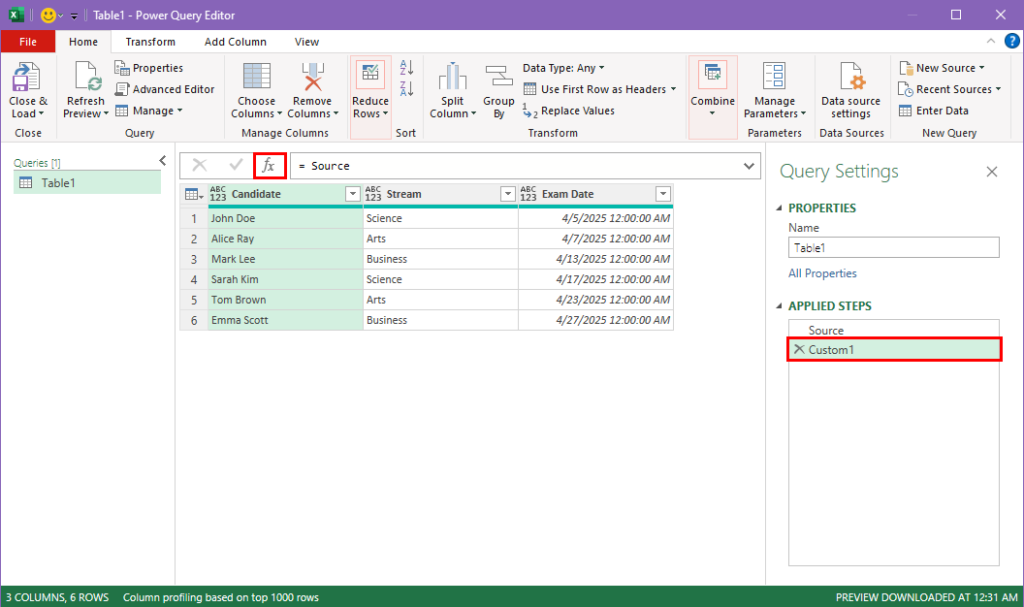Screen dimensions: 1024x607
Task: Click the smiley feedback icon in title bar
Action: 48,15
